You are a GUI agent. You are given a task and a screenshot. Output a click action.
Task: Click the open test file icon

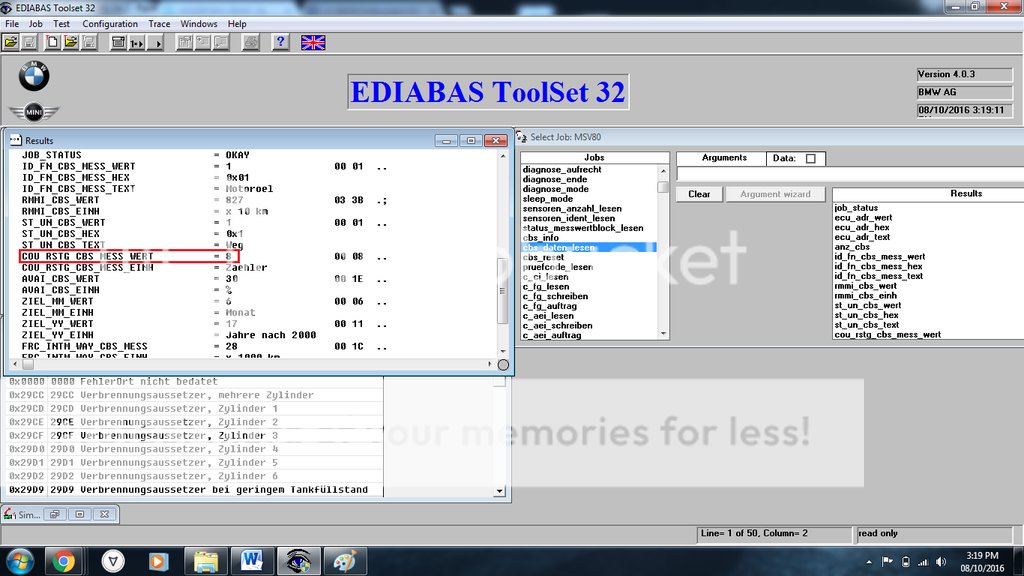71,43
